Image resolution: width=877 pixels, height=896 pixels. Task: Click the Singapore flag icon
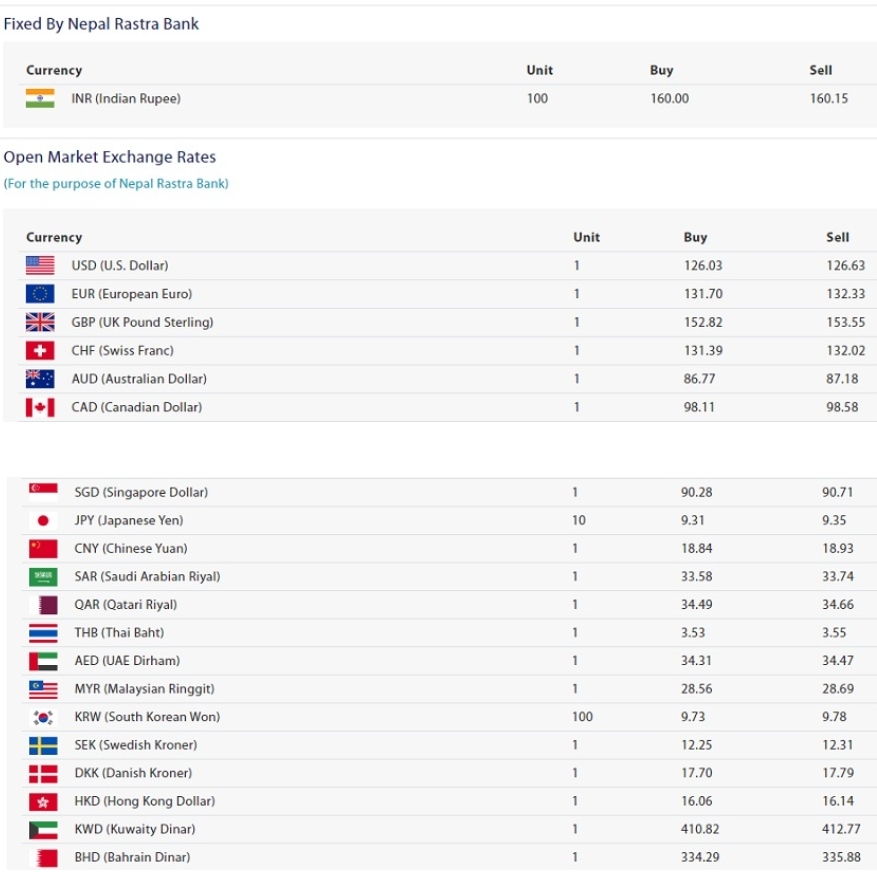pyautogui.click(x=43, y=492)
